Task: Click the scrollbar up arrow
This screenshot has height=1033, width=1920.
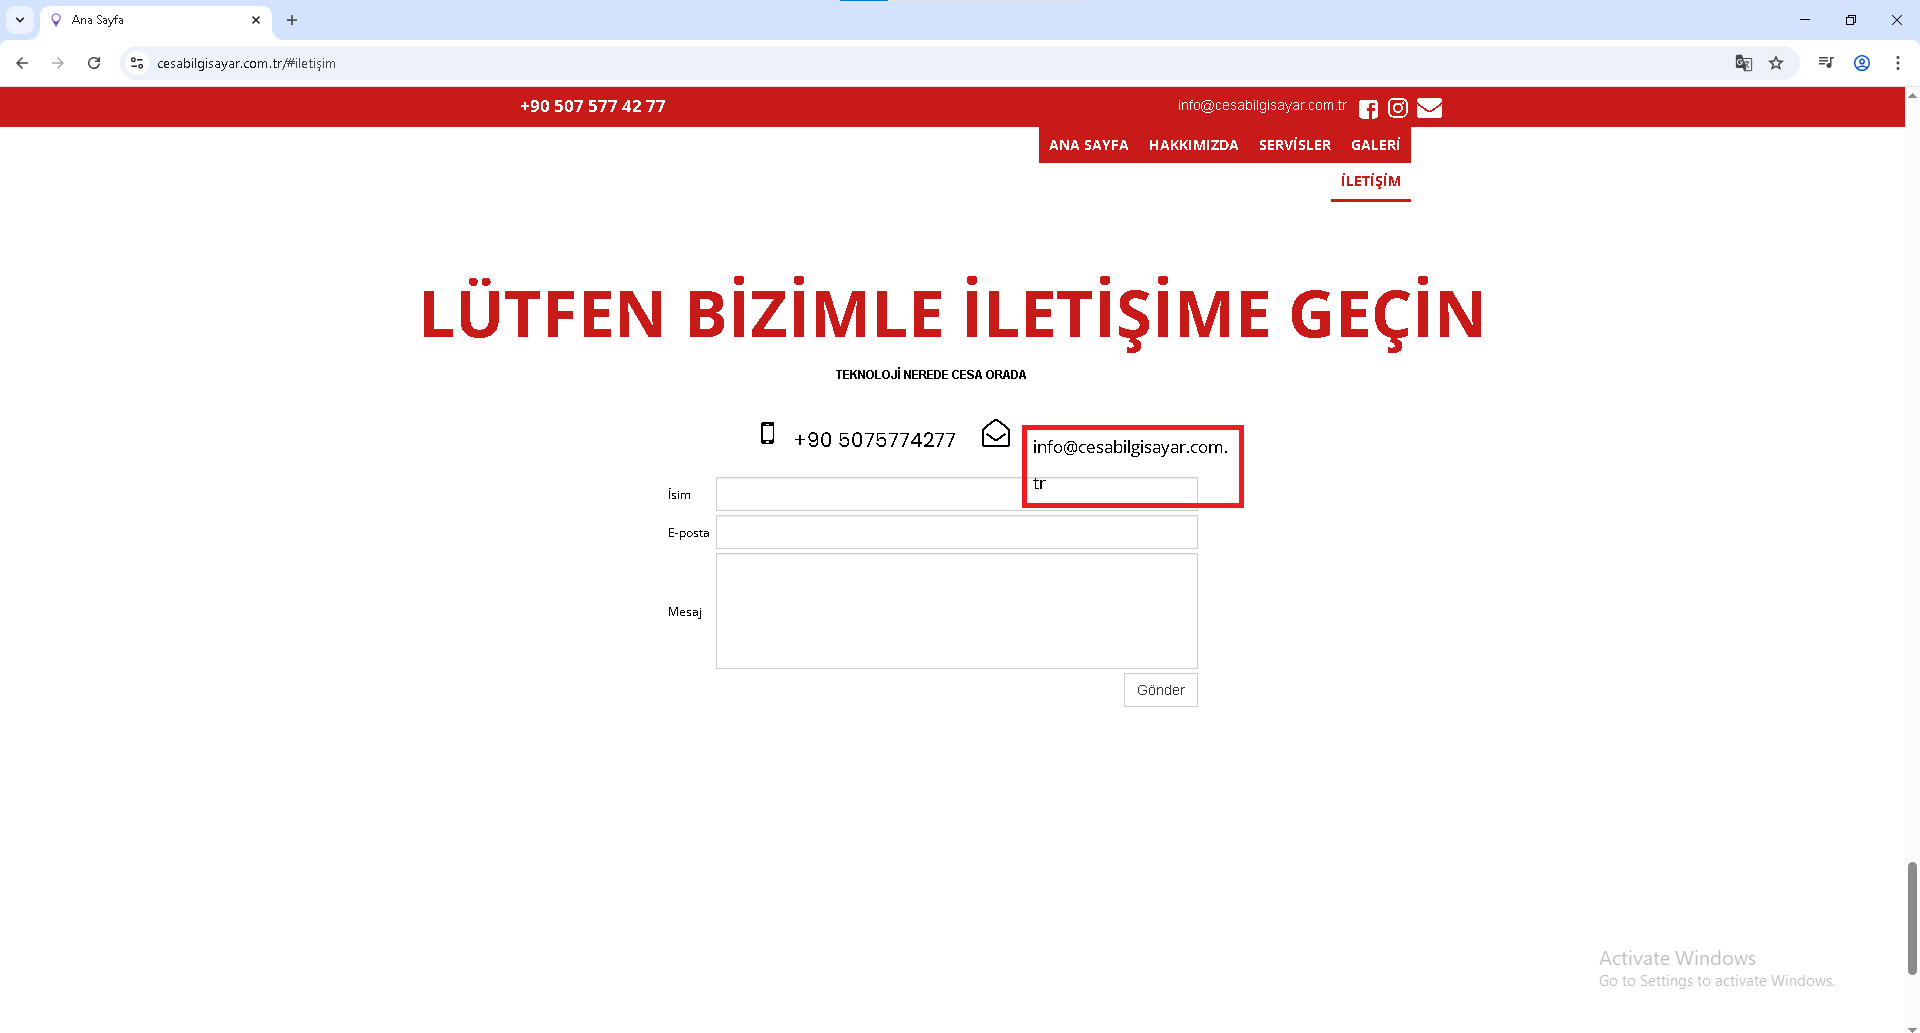Action: 1912,95
